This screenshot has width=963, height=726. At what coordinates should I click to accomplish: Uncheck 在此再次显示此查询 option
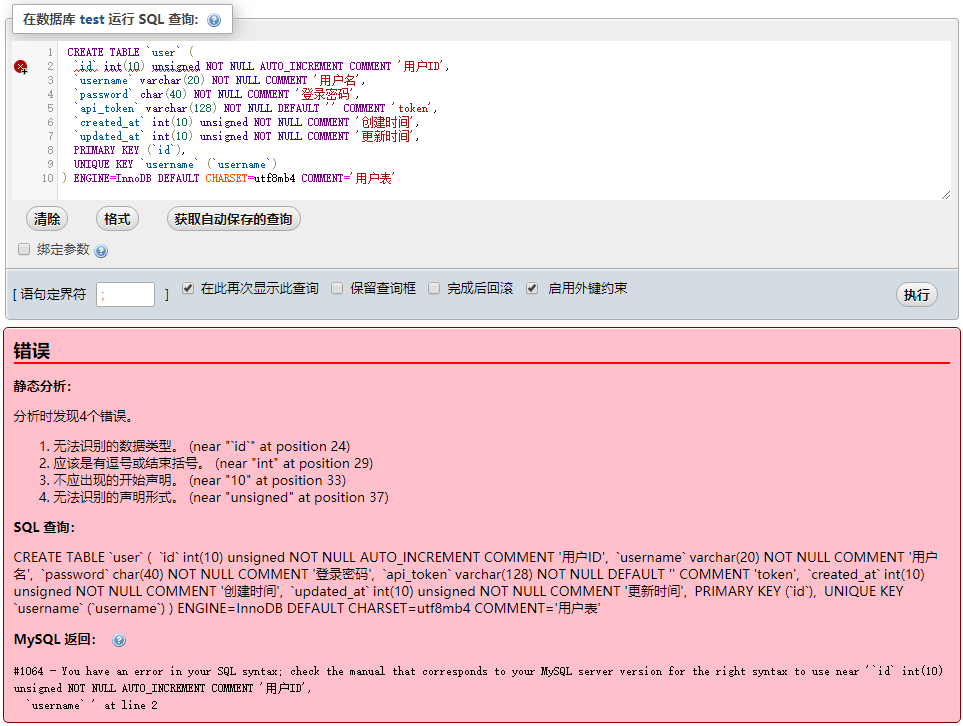[188, 288]
